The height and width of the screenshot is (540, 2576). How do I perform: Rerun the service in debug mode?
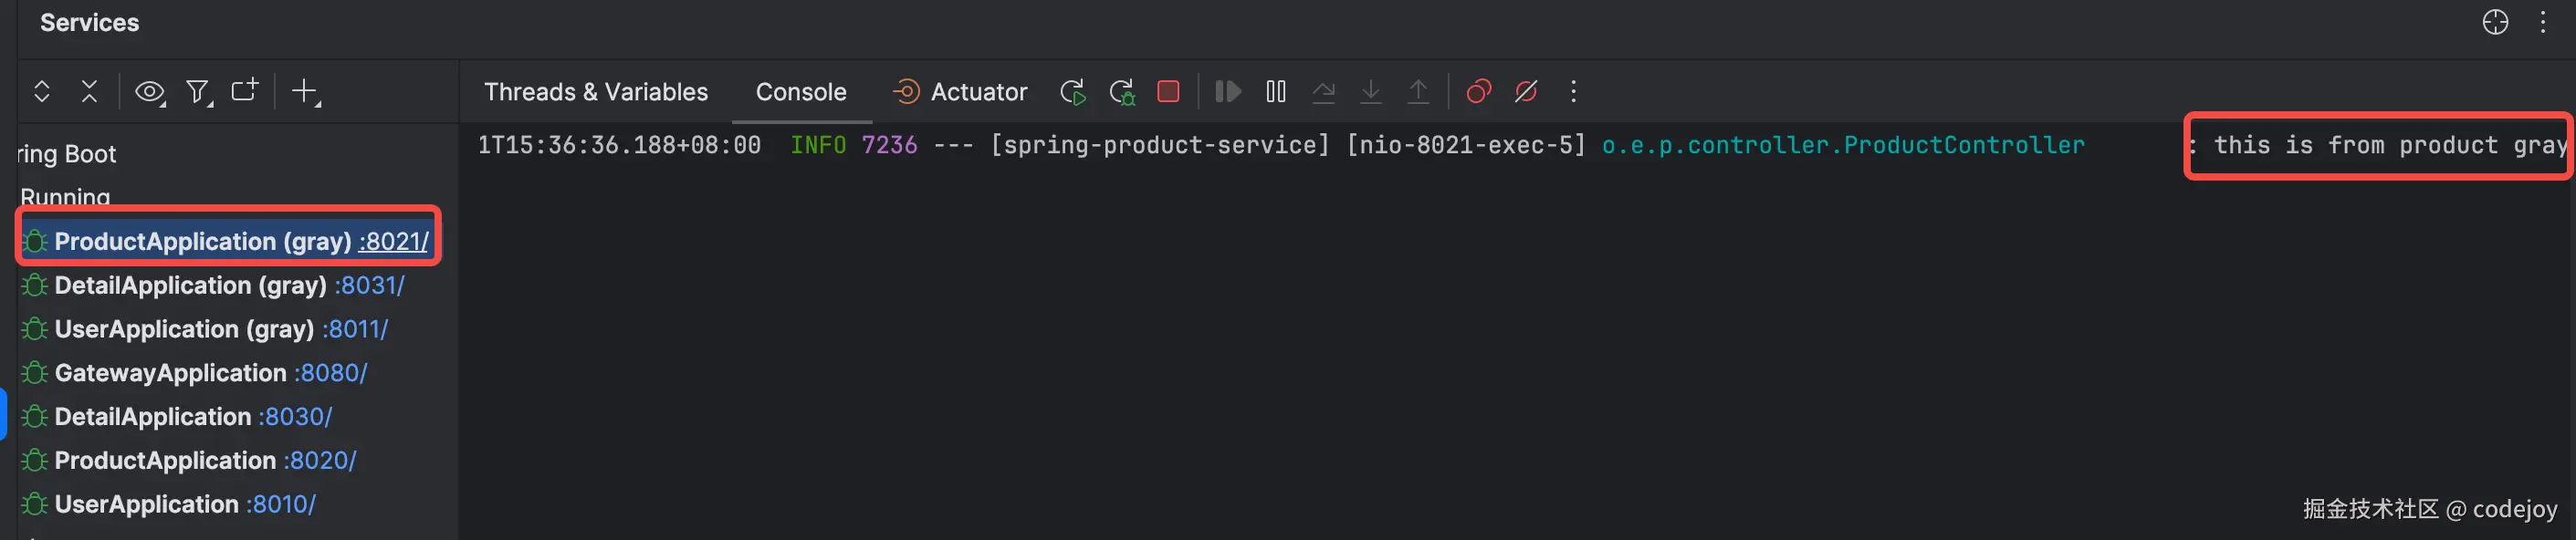1122,92
